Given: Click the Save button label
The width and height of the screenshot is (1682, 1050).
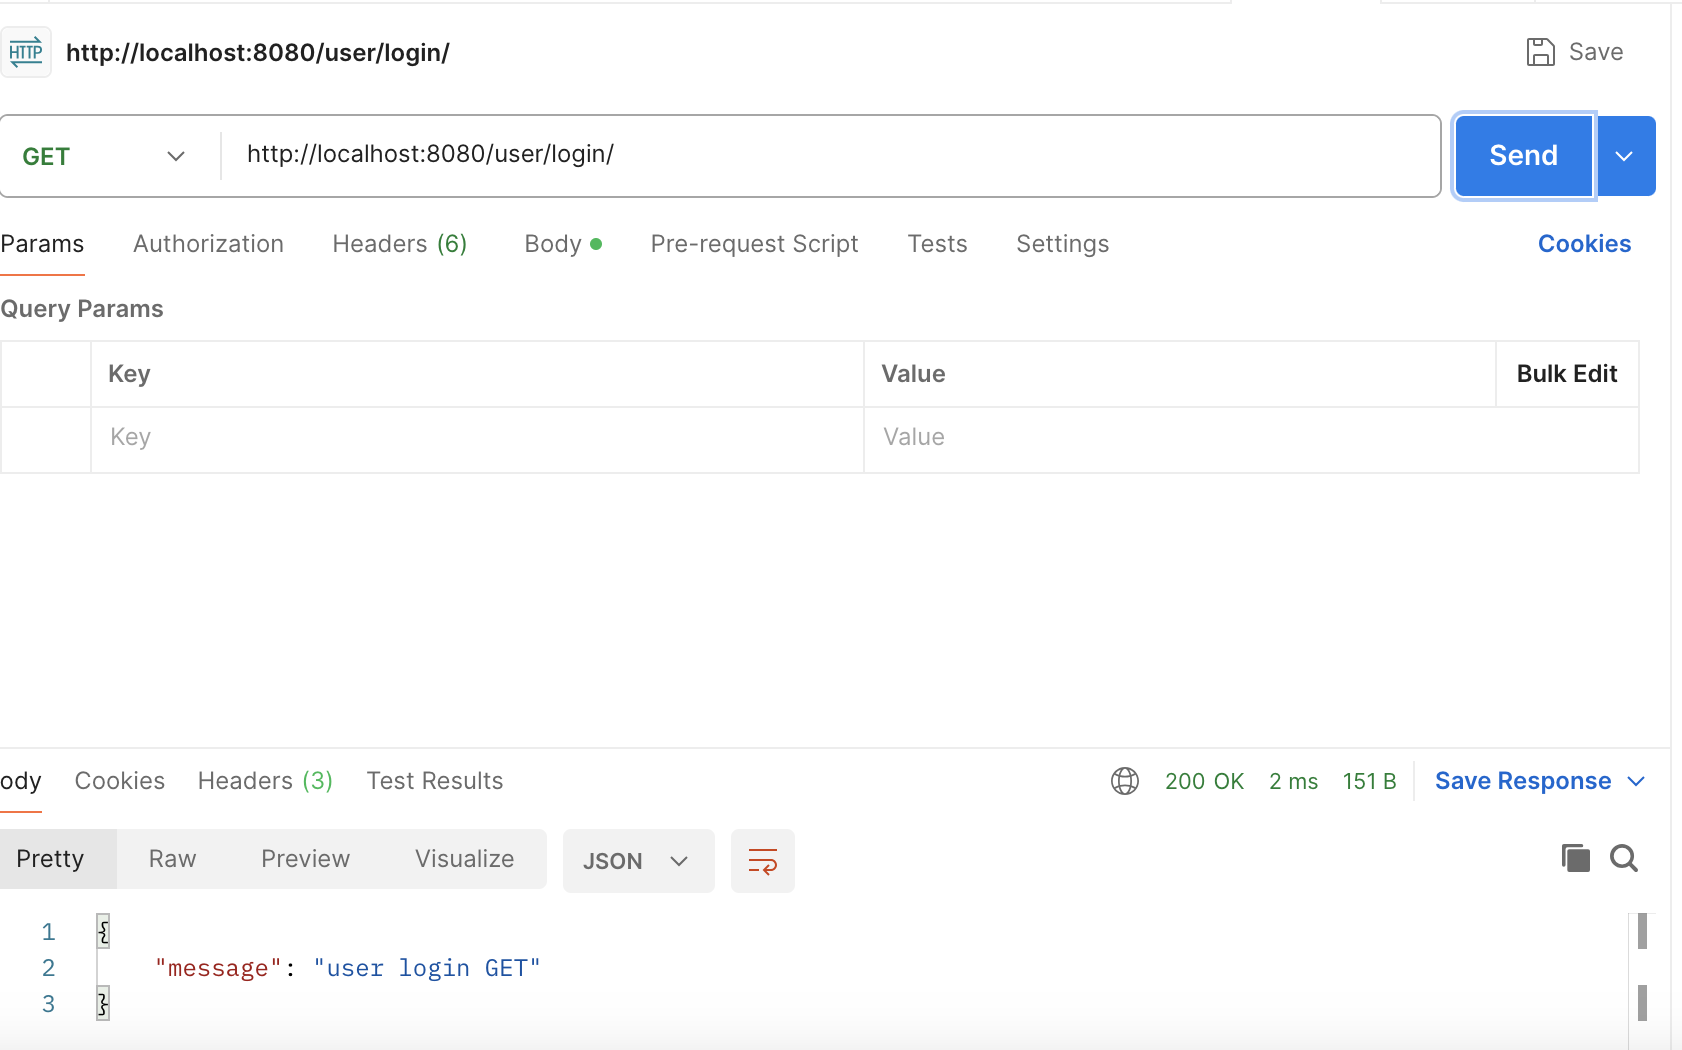Looking at the screenshot, I should point(1595,52).
